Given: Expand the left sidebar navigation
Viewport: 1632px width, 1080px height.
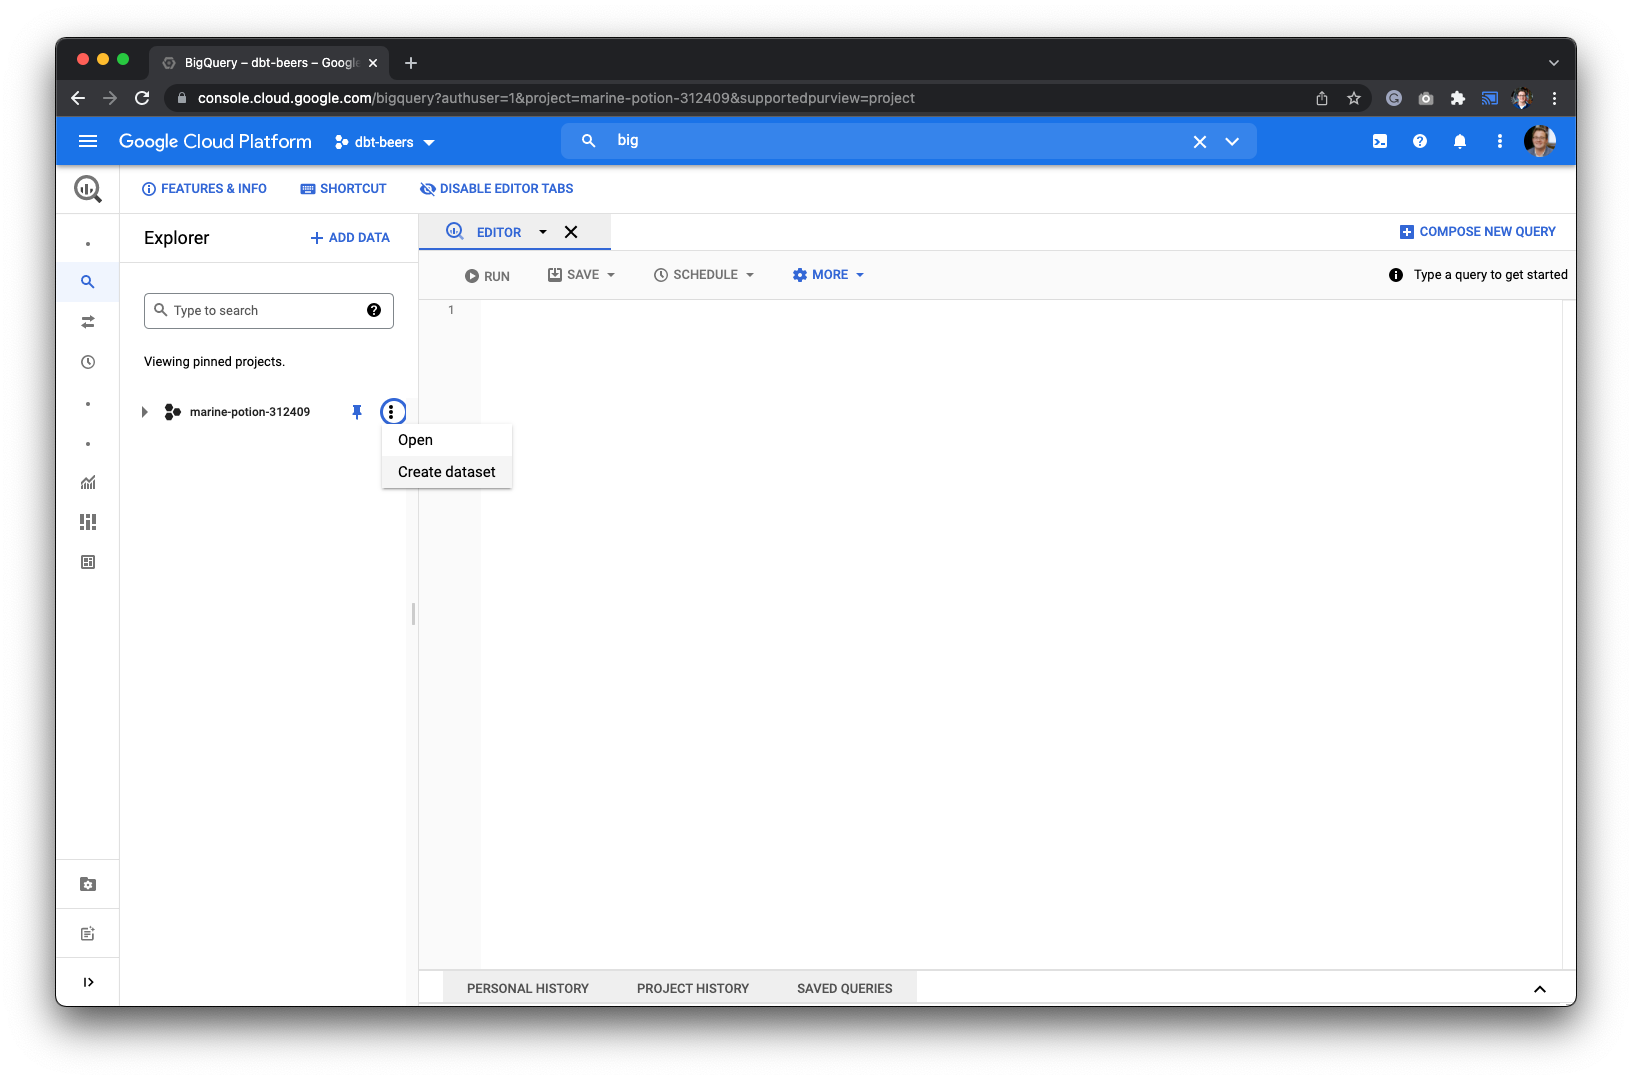Looking at the screenshot, I should pos(88,982).
